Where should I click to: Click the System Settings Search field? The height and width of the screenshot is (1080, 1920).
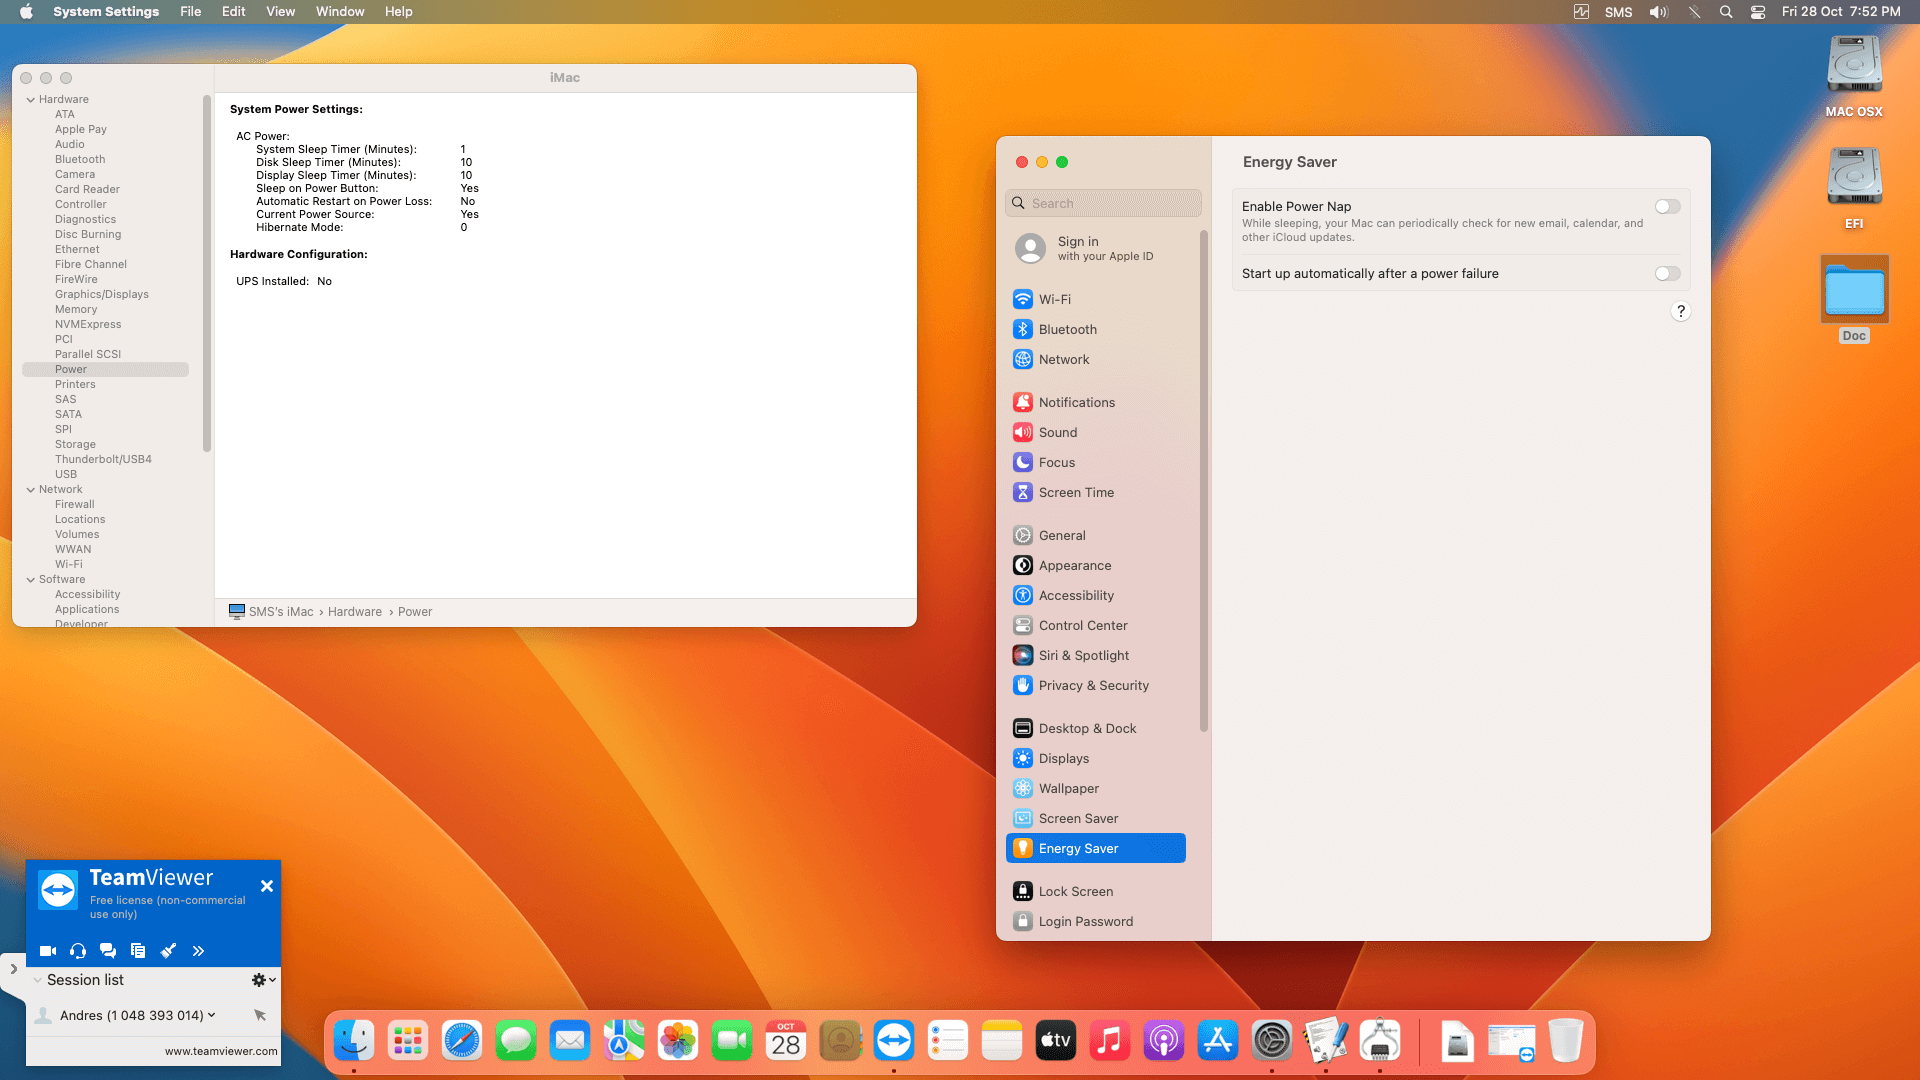(1103, 203)
